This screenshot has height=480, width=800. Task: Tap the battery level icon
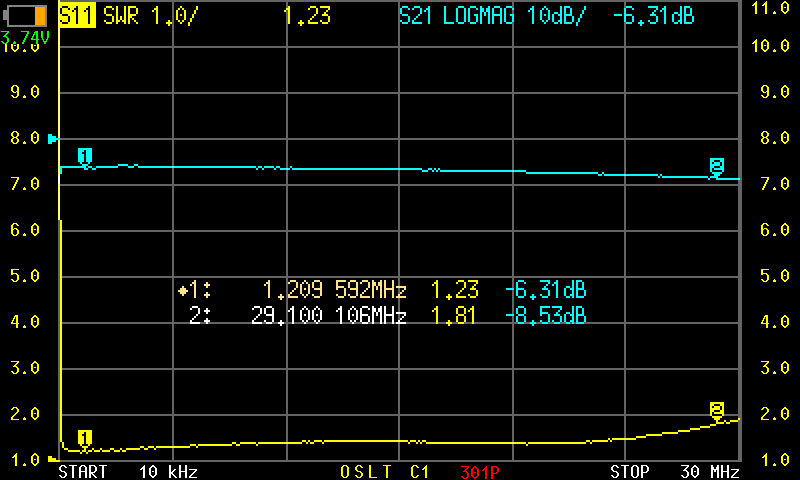coord(25,16)
